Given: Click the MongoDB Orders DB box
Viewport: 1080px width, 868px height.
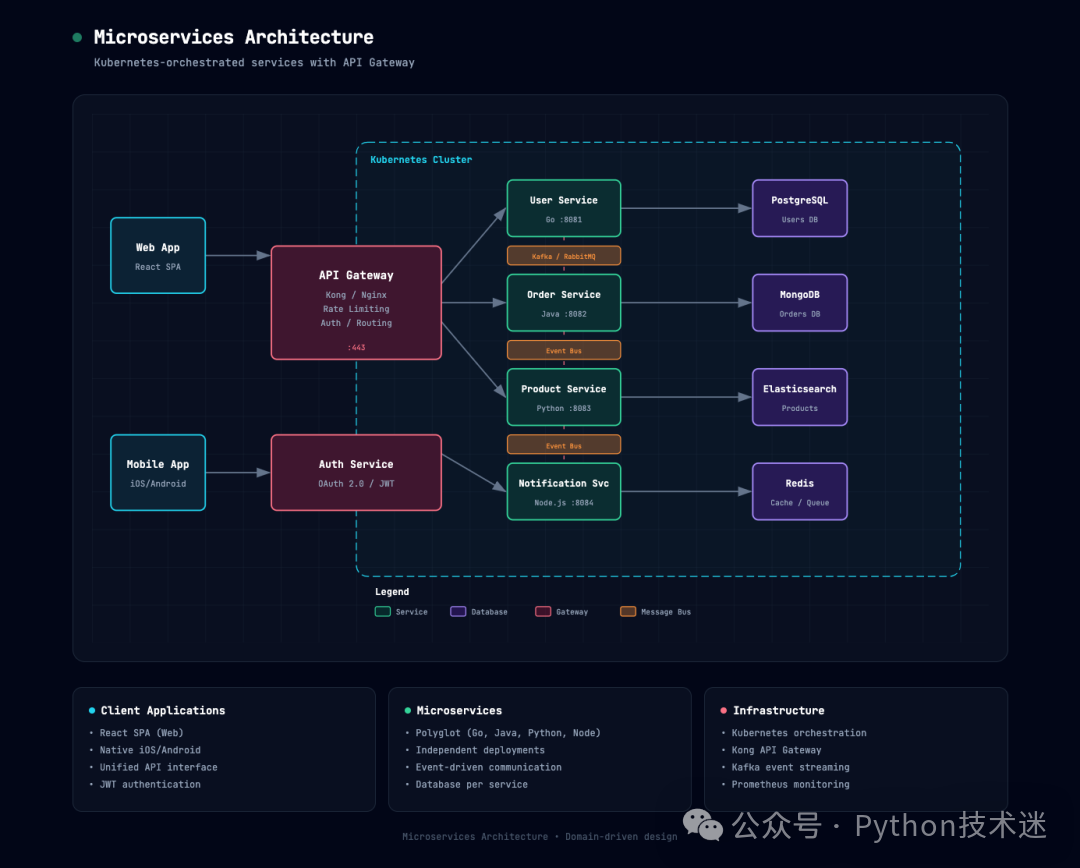Looking at the screenshot, I should 800,302.
